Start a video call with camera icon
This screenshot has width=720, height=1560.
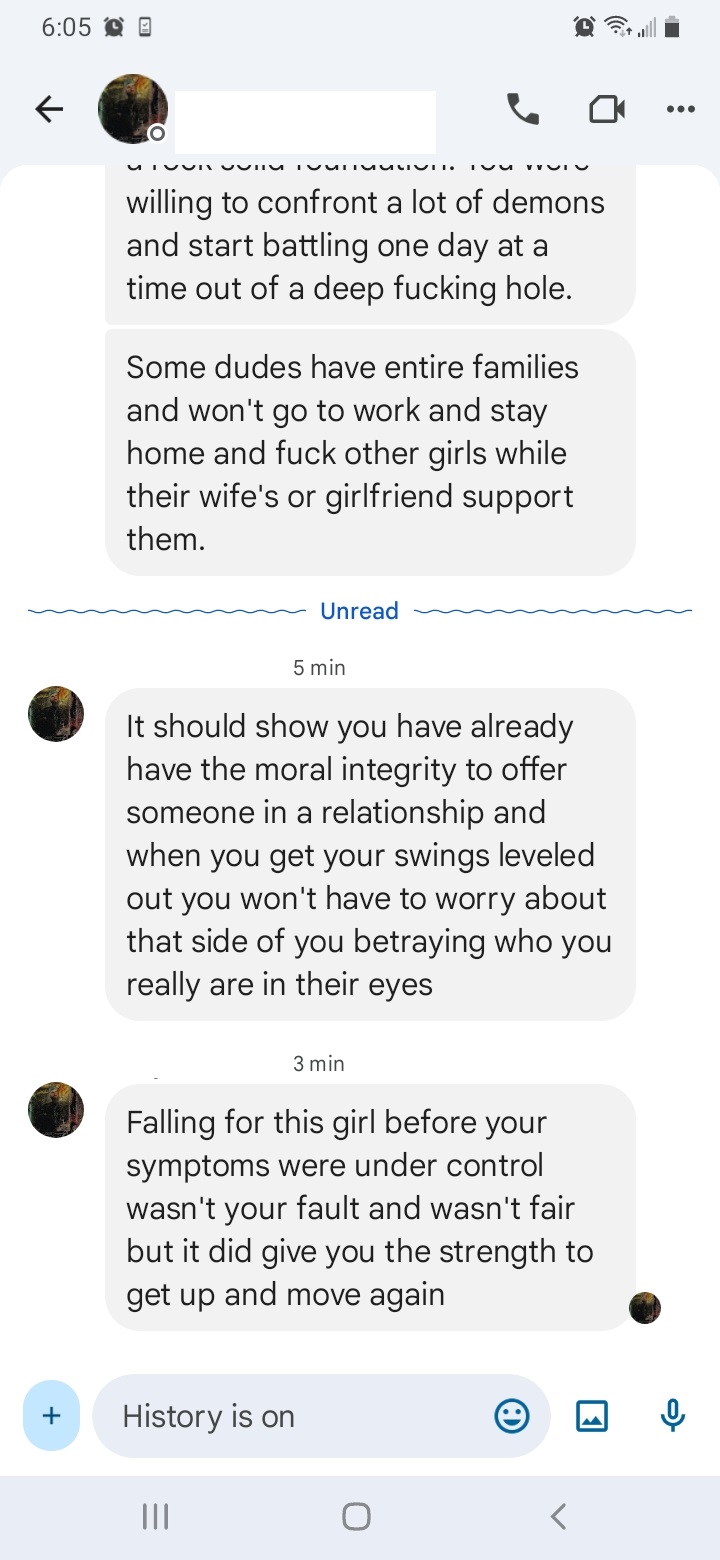pyautogui.click(x=606, y=110)
